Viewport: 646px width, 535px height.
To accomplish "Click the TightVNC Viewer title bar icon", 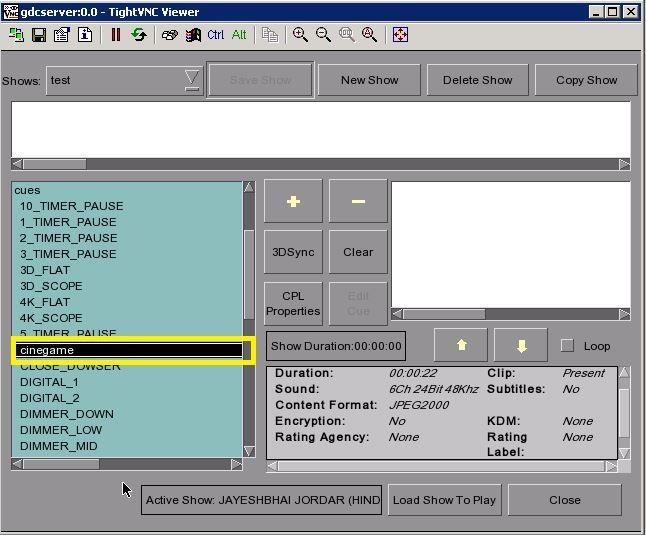I will click(10, 12).
